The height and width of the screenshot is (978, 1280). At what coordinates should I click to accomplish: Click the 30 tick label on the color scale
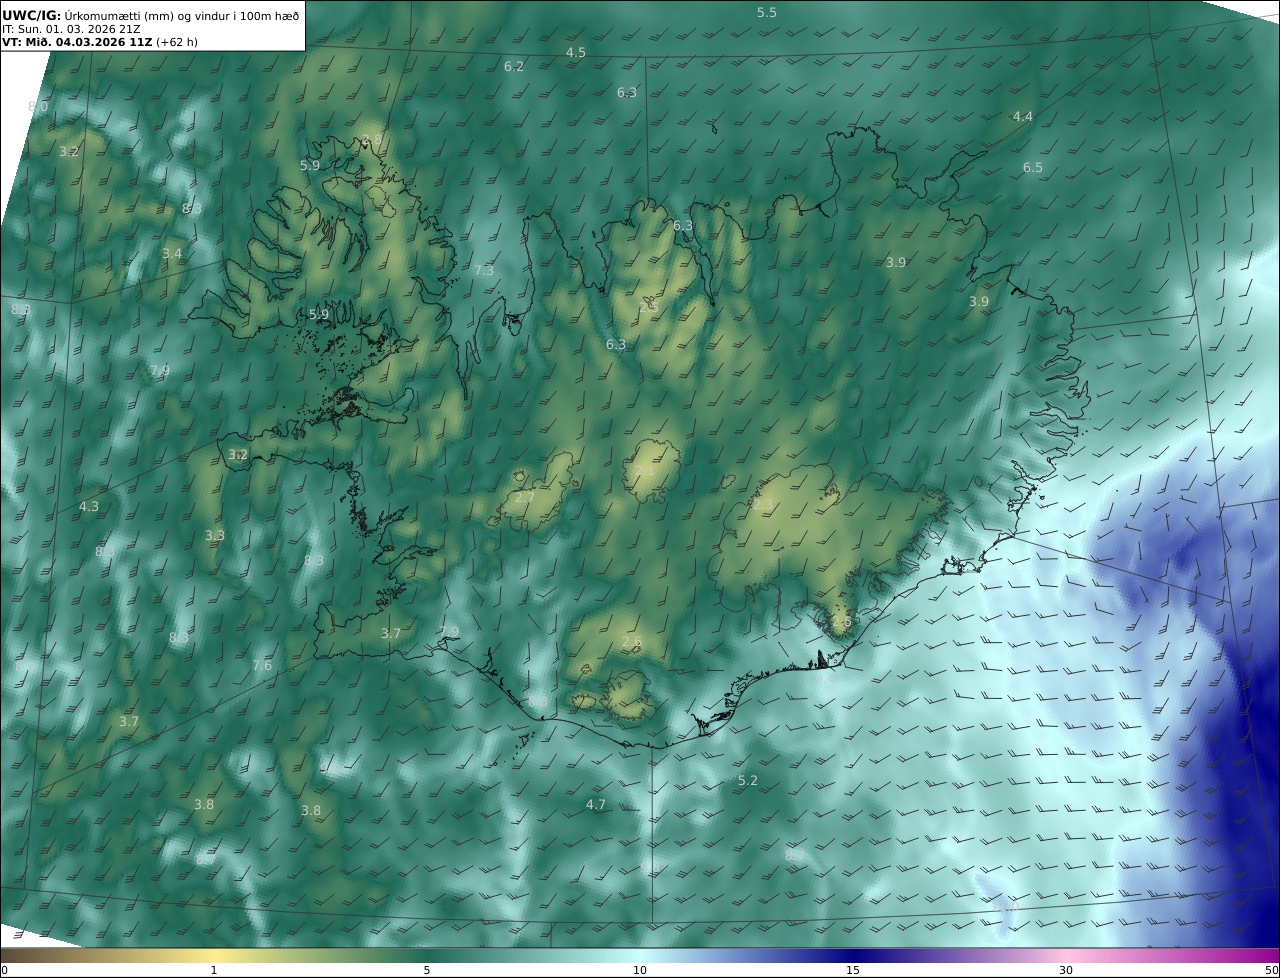coord(1066,970)
